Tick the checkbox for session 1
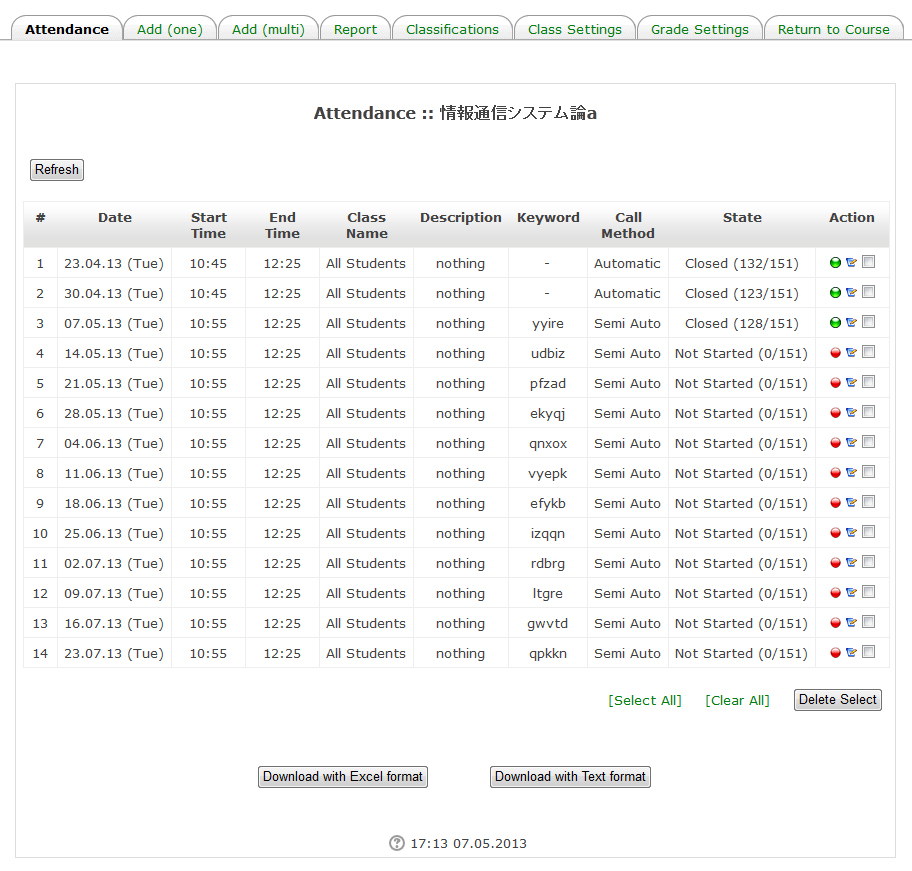912x871 pixels. click(x=868, y=262)
